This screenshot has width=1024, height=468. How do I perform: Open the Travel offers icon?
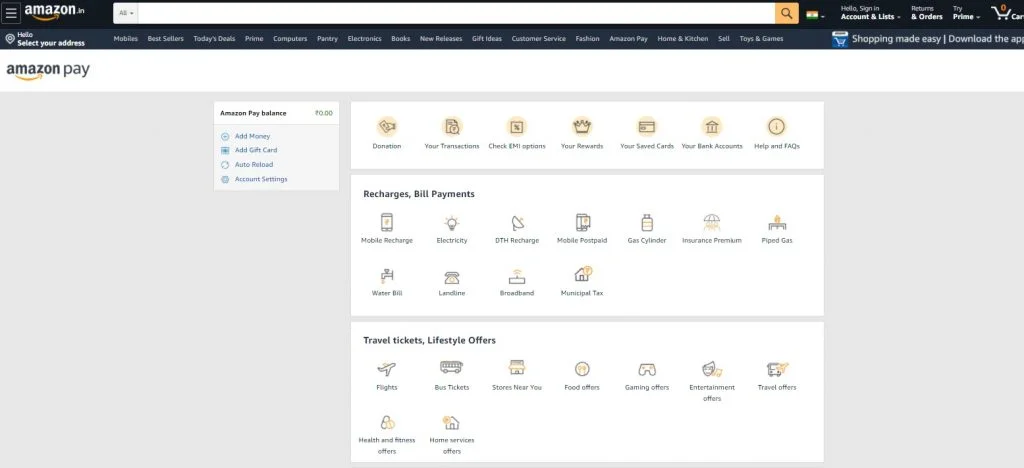(777, 369)
